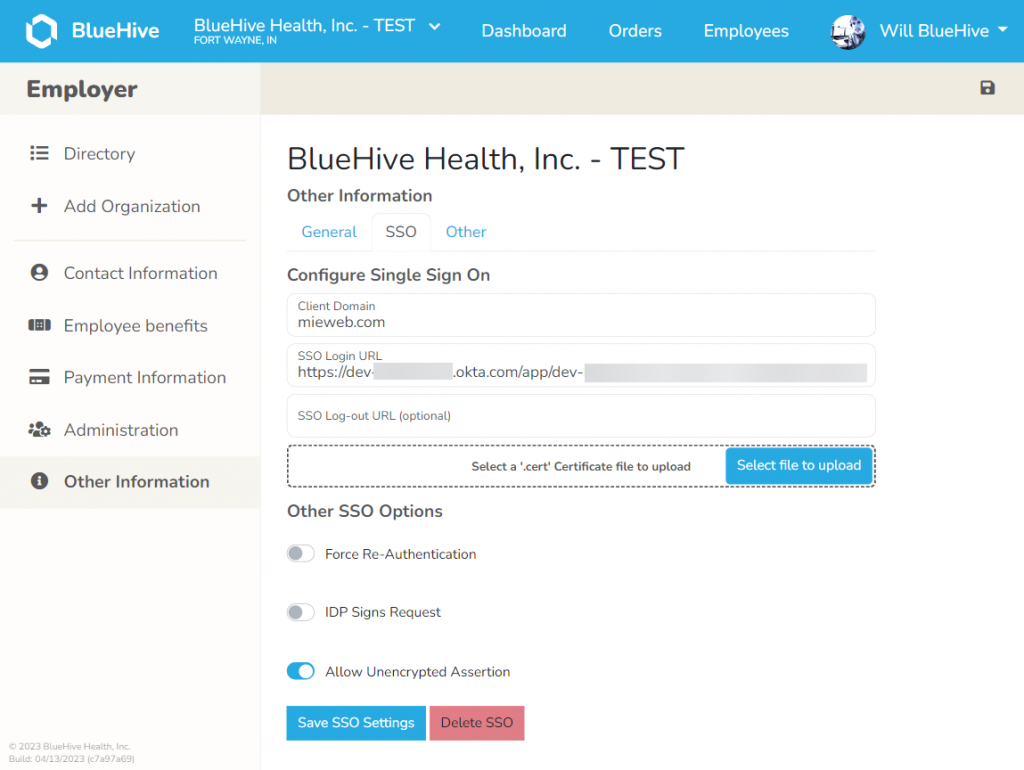Turn on IDP Signs Request
The image size is (1024, 770).
tap(300, 611)
